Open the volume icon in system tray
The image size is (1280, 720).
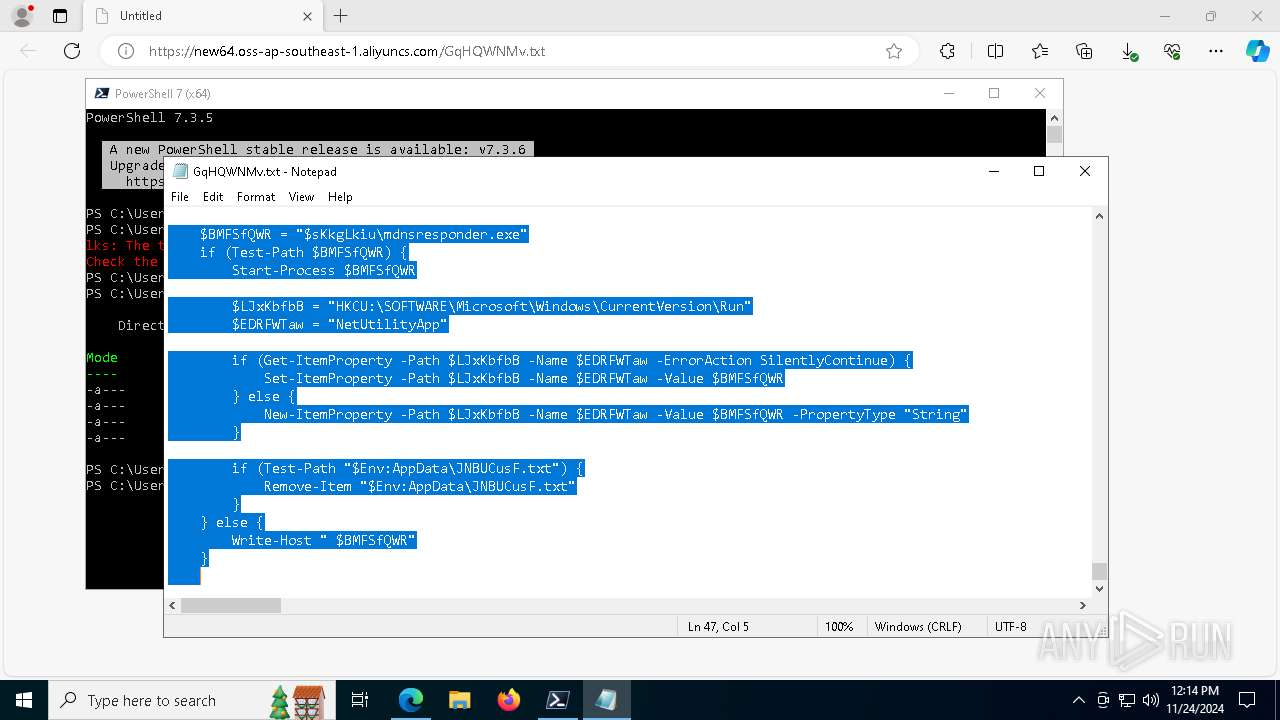(x=1150, y=700)
